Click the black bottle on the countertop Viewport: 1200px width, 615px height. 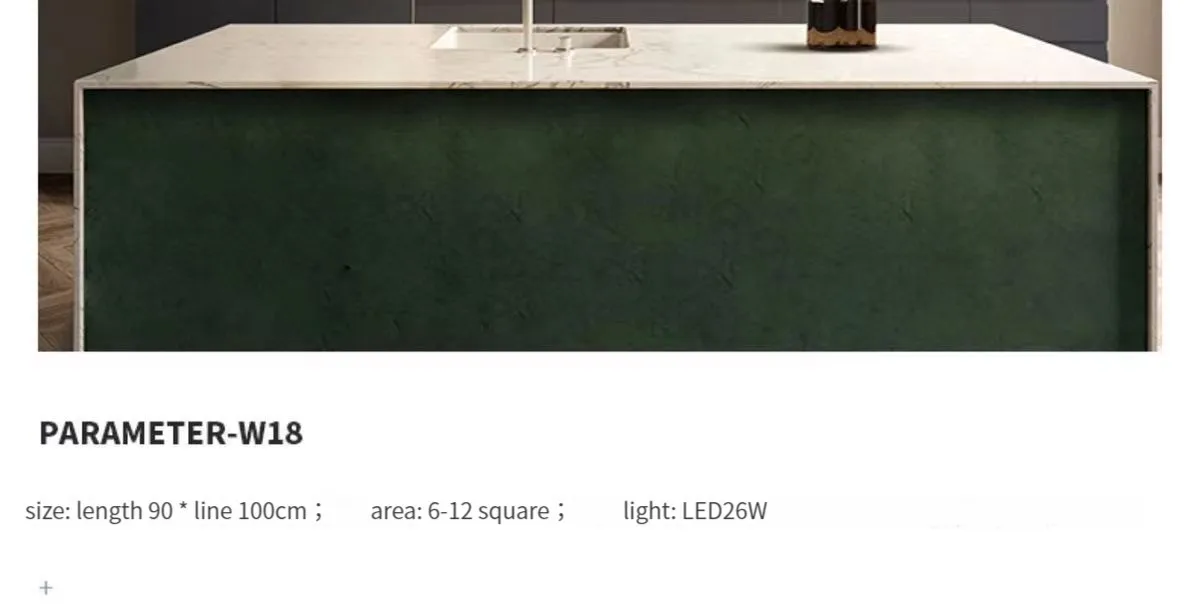841,23
